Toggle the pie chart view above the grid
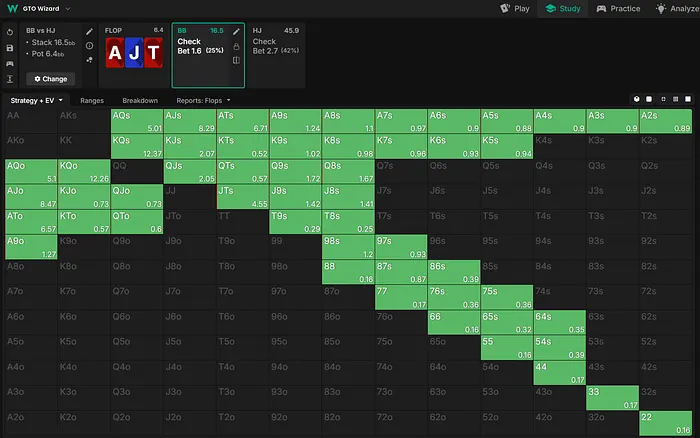 (636, 100)
